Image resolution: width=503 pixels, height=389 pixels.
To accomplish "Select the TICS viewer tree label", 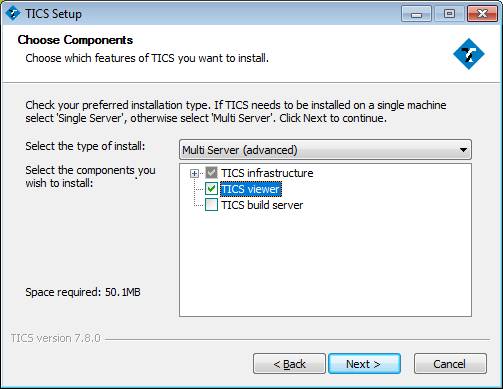I will tap(251, 189).
